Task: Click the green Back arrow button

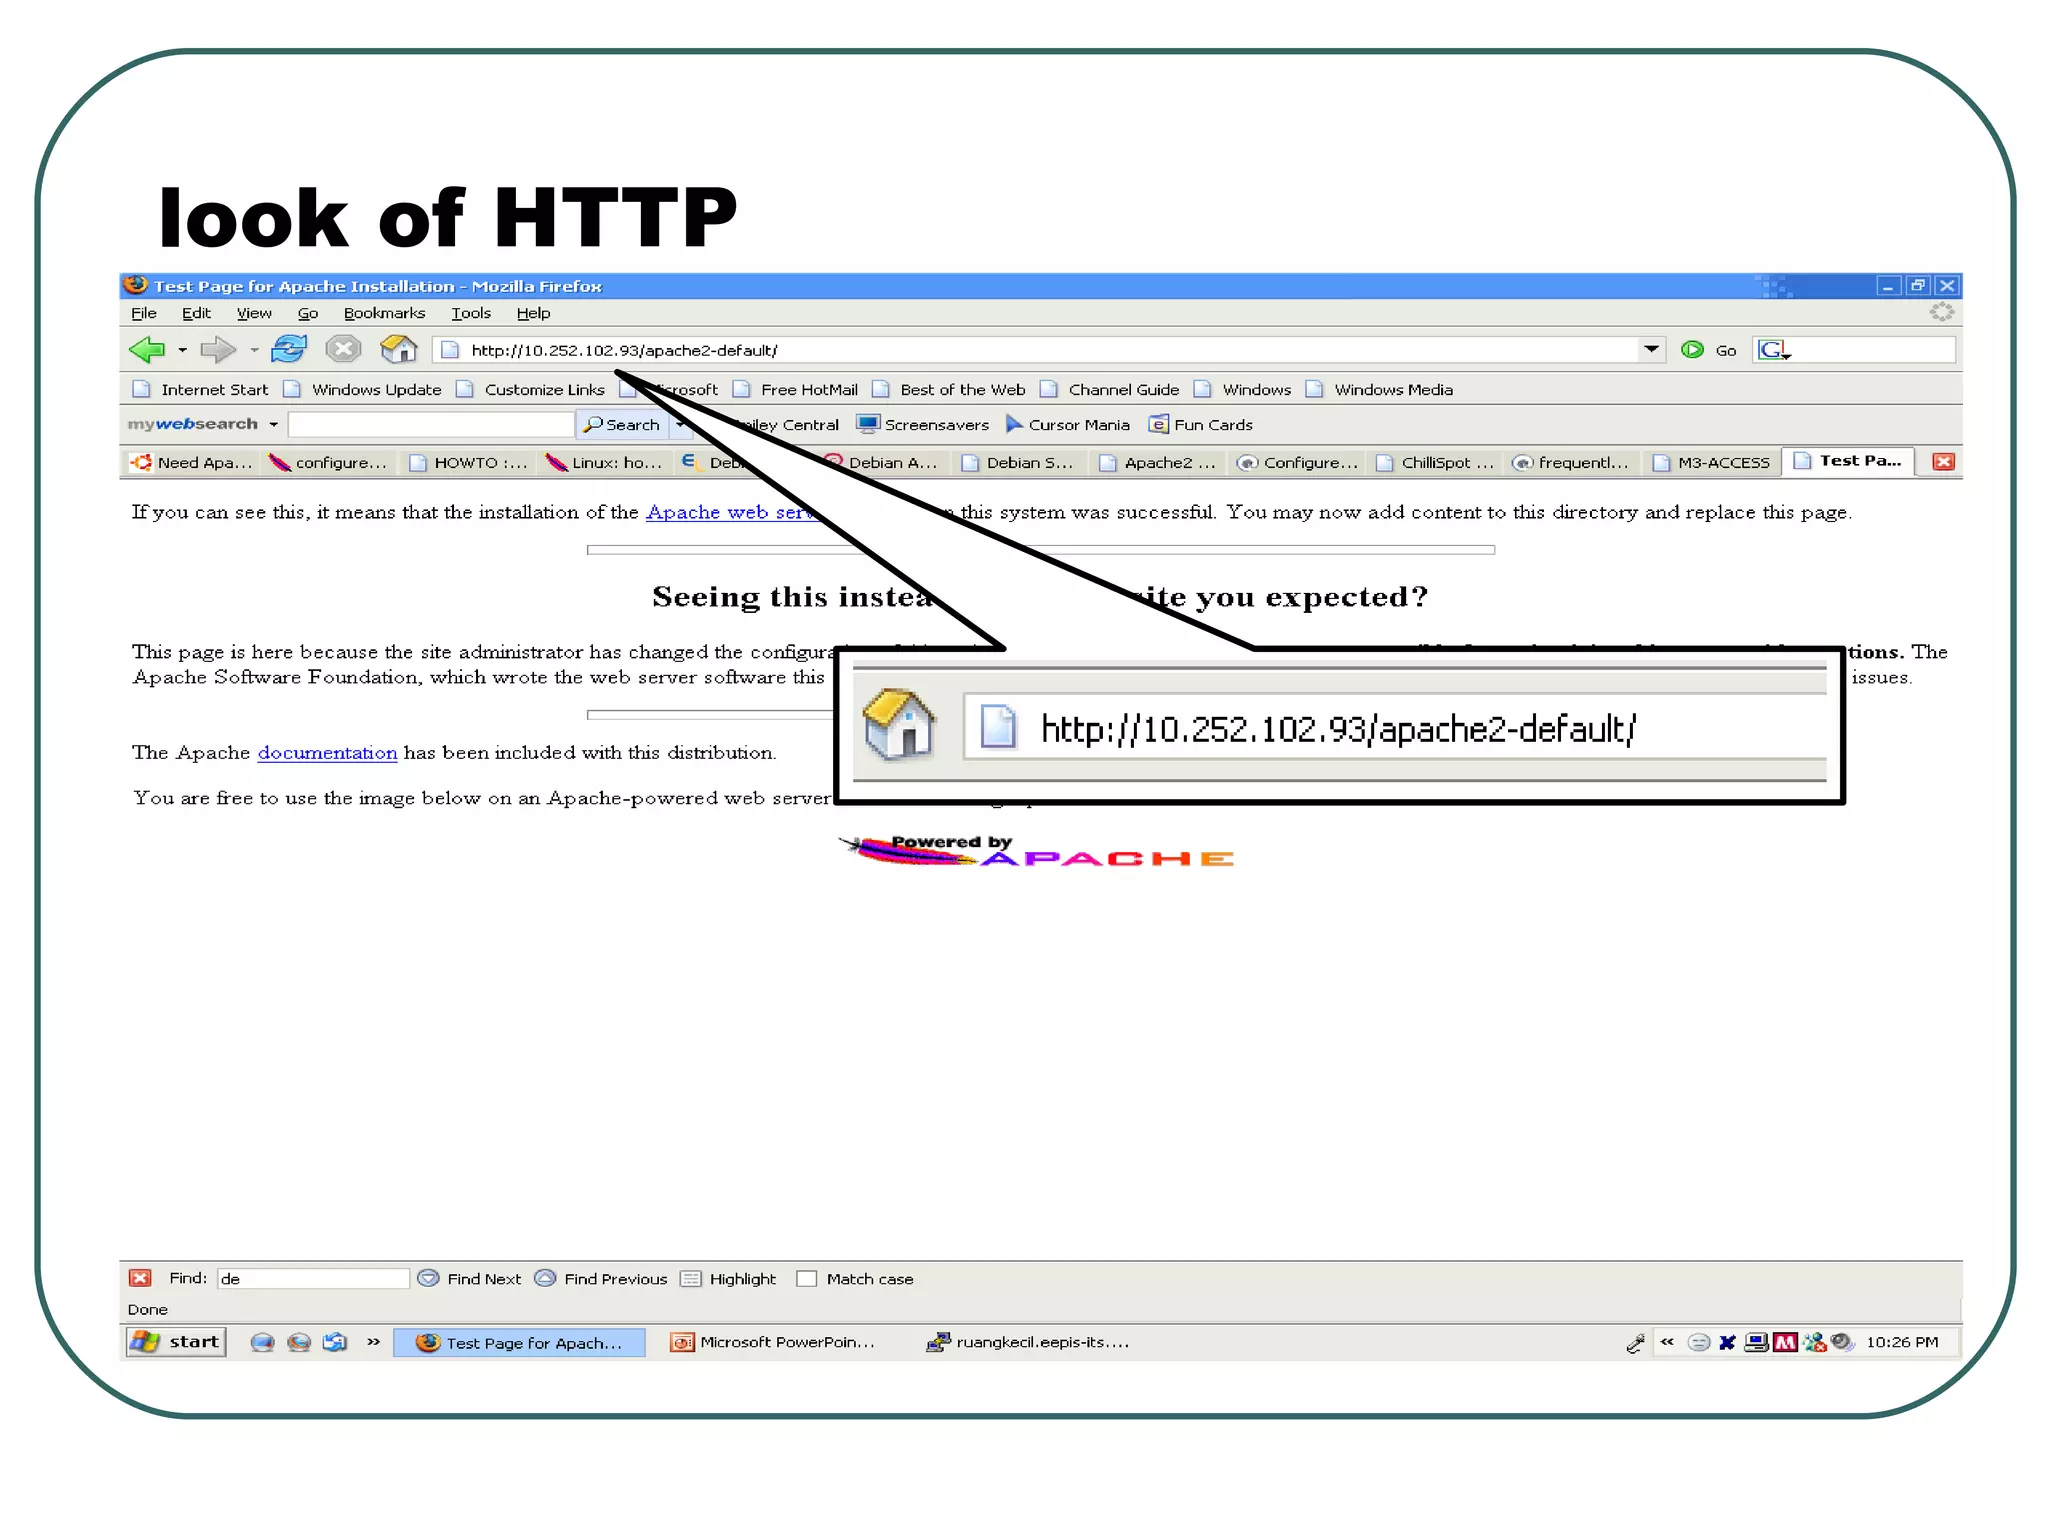Action: coord(147,350)
